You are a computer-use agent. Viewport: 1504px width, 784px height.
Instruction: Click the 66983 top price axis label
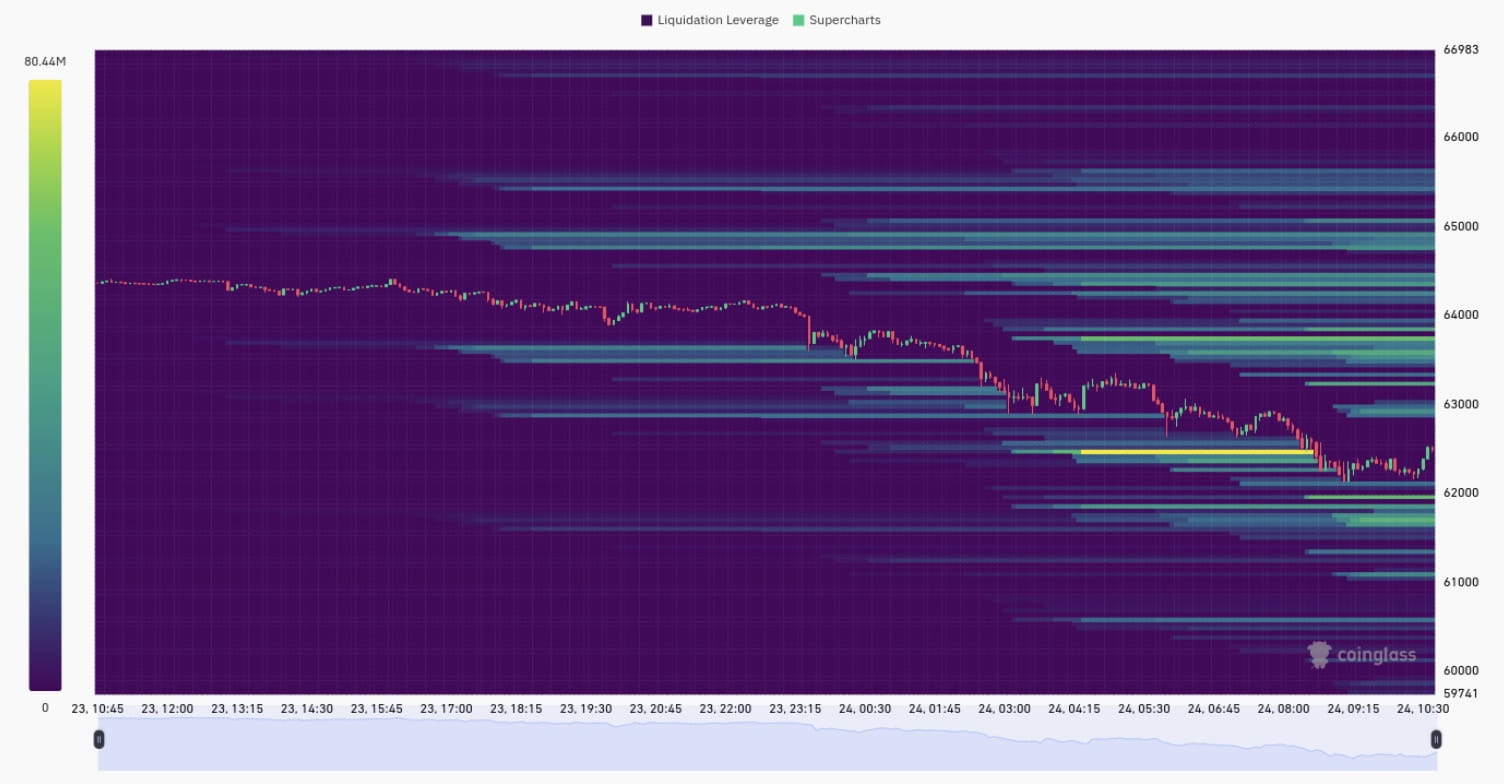point(1460,50)
